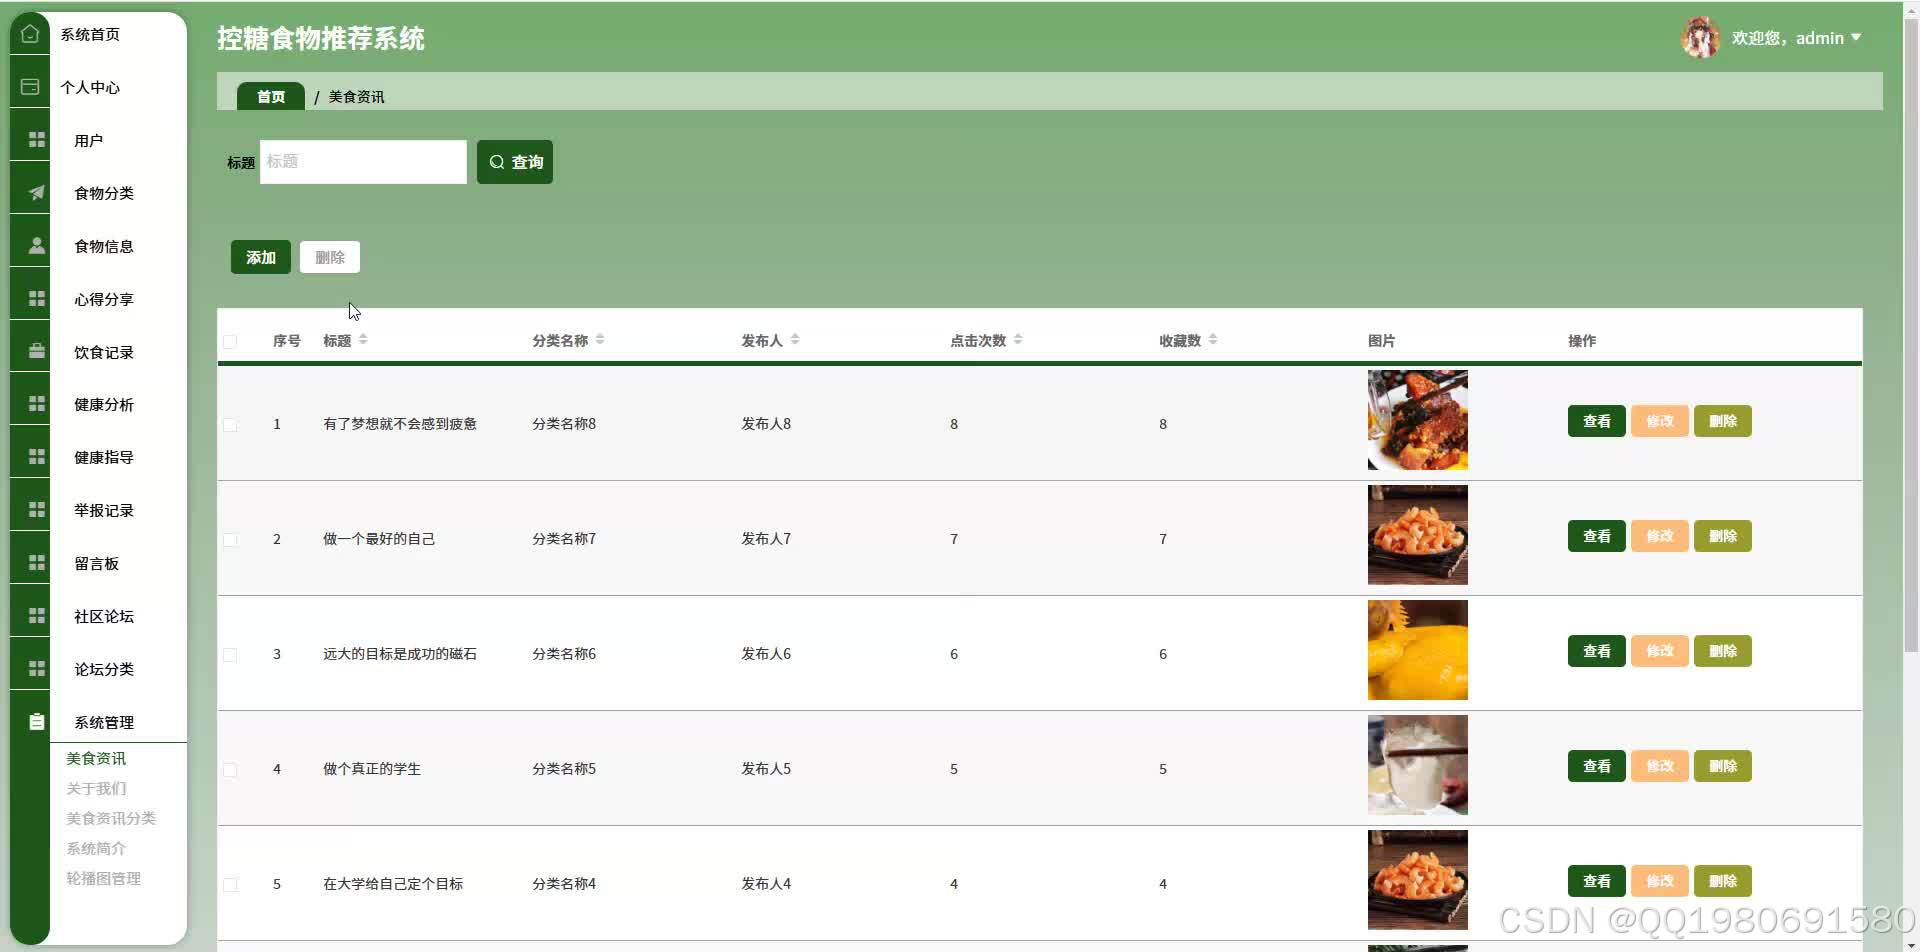This screenshot has height=952, width=1920.
Task: Click 删除 for row 远大的目标是成功的磁石
Action: point(1723,651)
